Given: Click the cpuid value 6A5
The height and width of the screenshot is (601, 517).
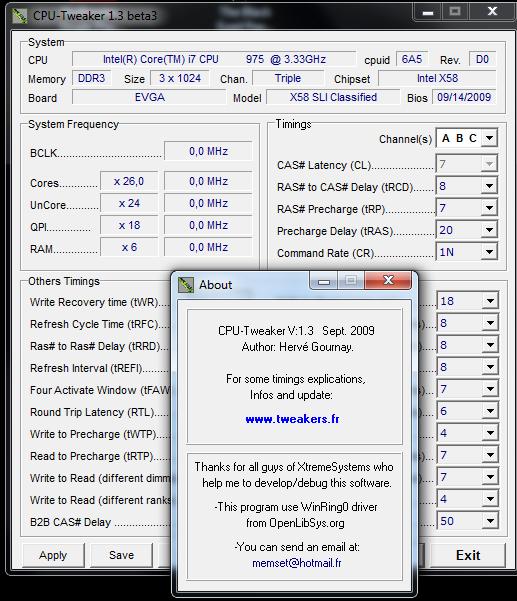Looking at the screenshot, I should pyautogui.click(x=412, y=59).
